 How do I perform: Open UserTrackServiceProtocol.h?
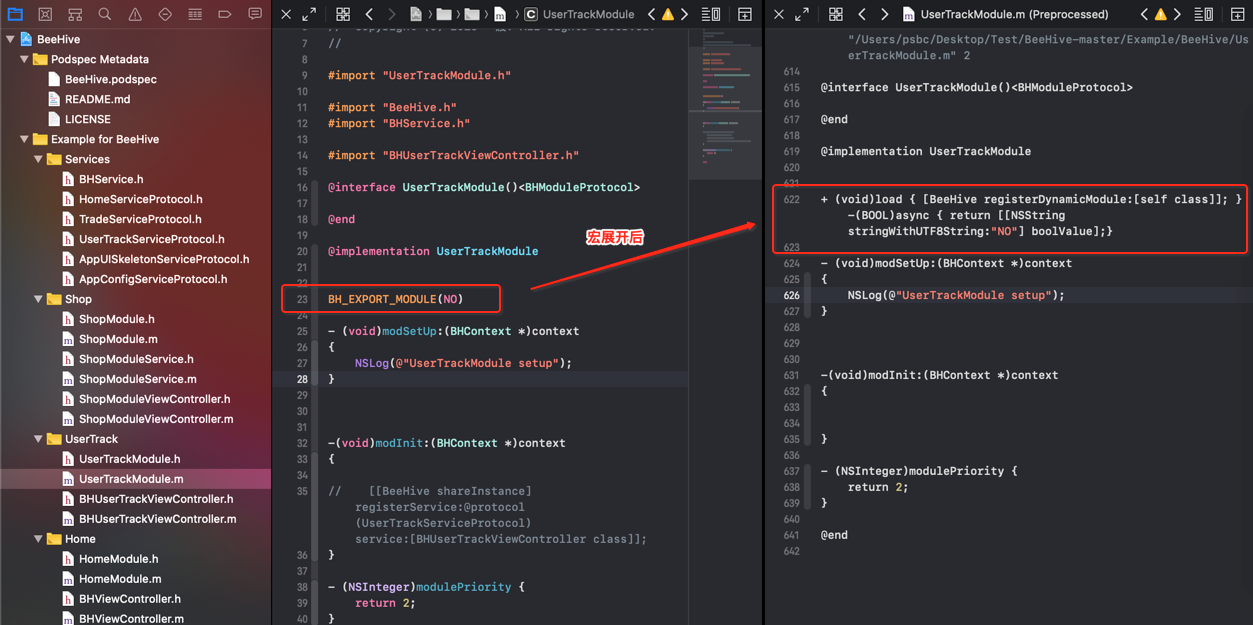tap(151, 239)
